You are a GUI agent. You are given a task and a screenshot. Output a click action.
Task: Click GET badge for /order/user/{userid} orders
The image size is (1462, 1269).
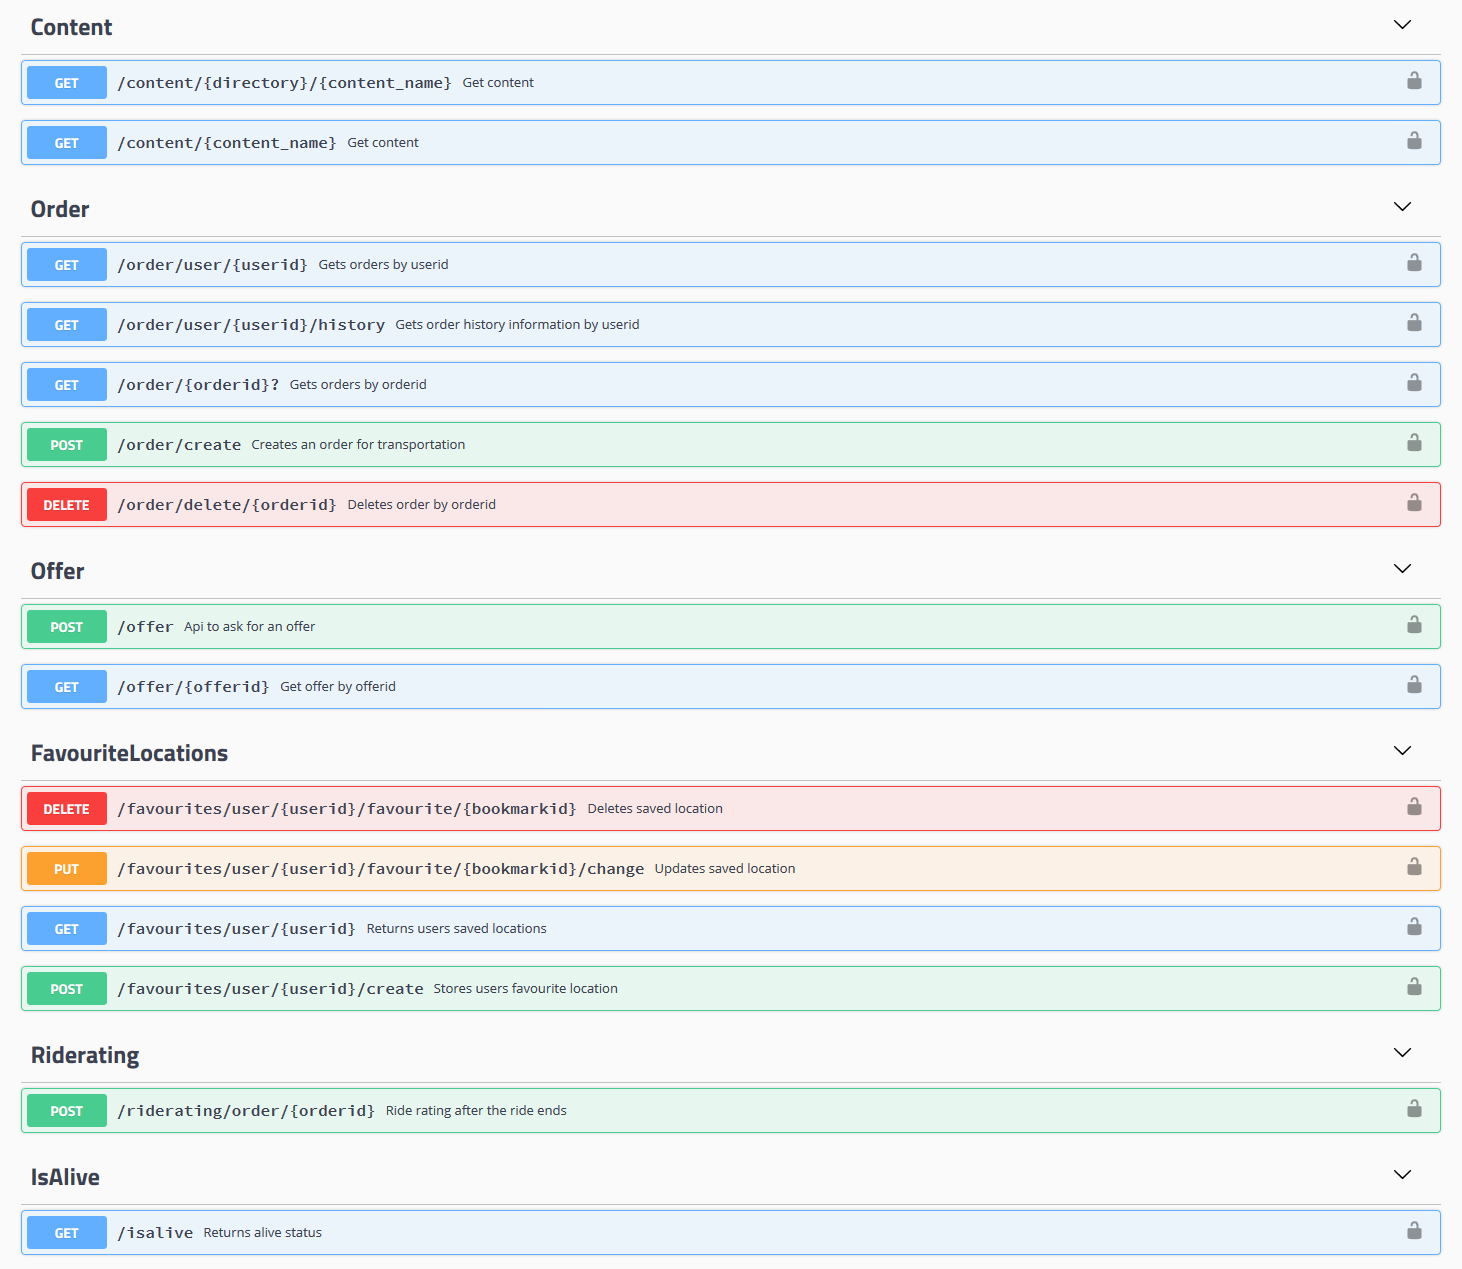click(x=67, y=265)
